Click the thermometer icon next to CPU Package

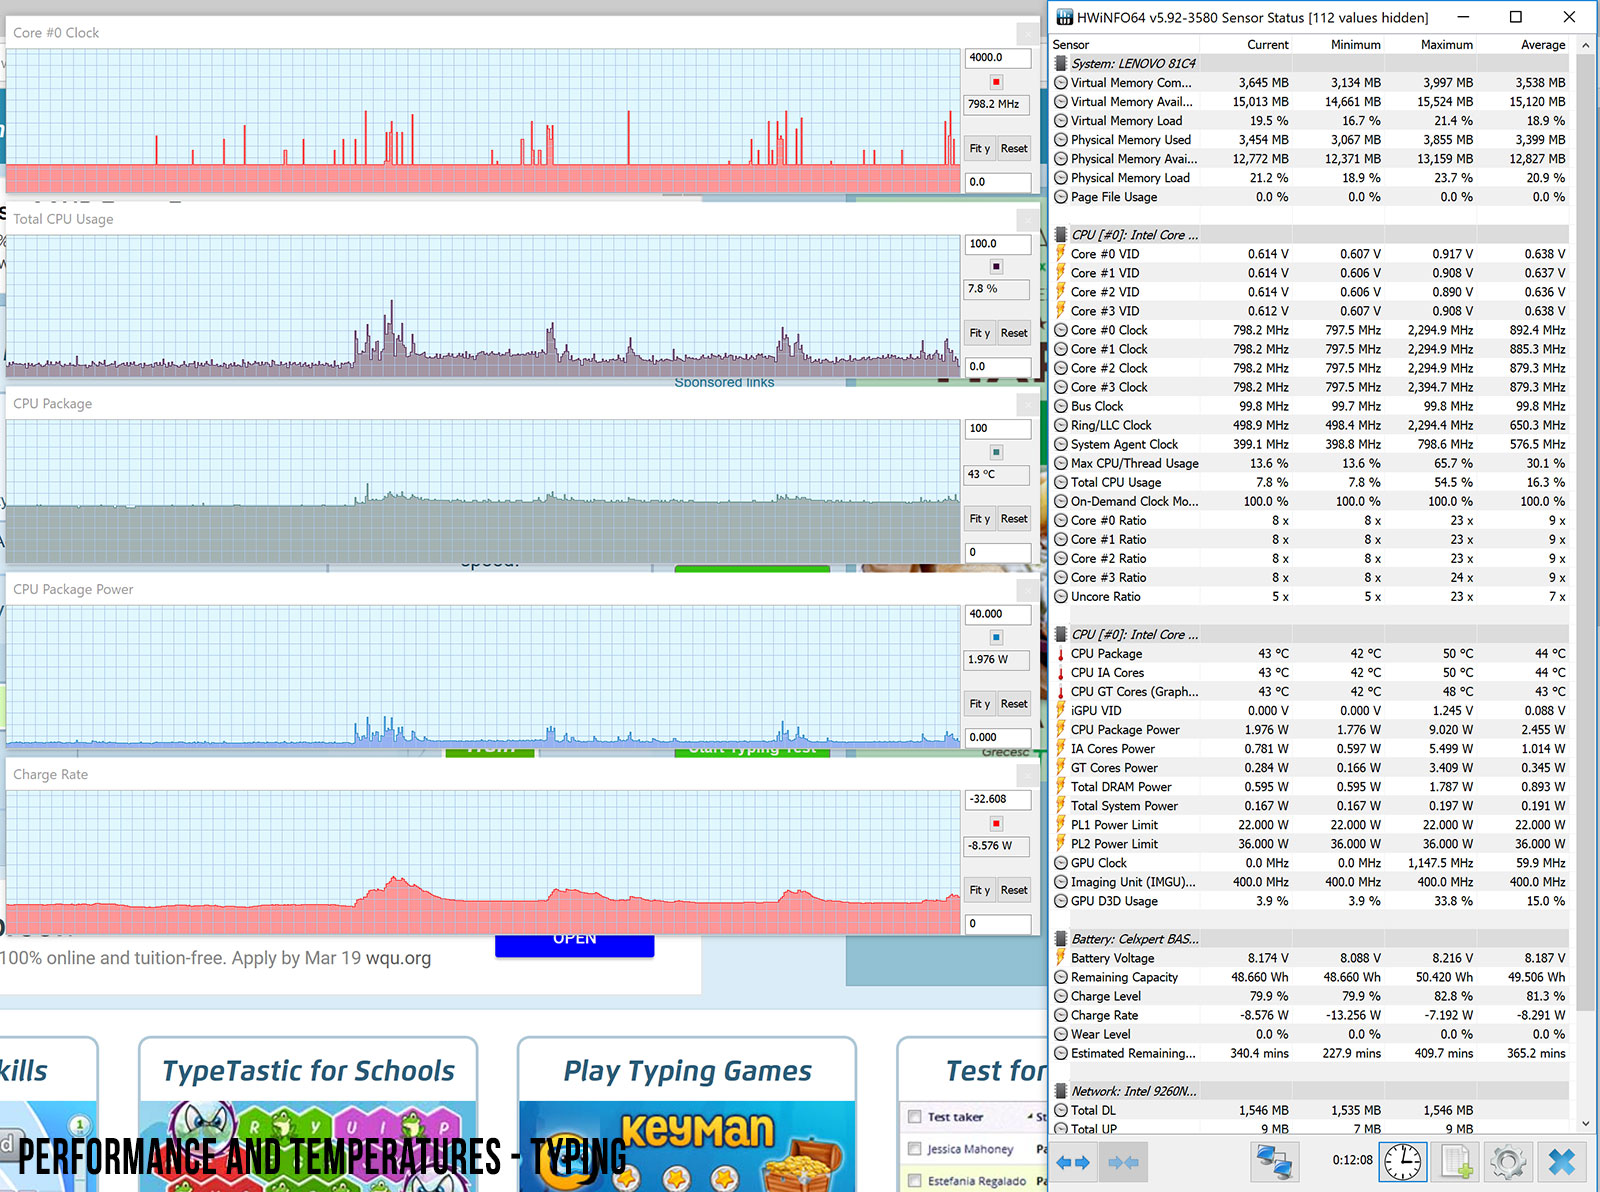coord(1061,654)
